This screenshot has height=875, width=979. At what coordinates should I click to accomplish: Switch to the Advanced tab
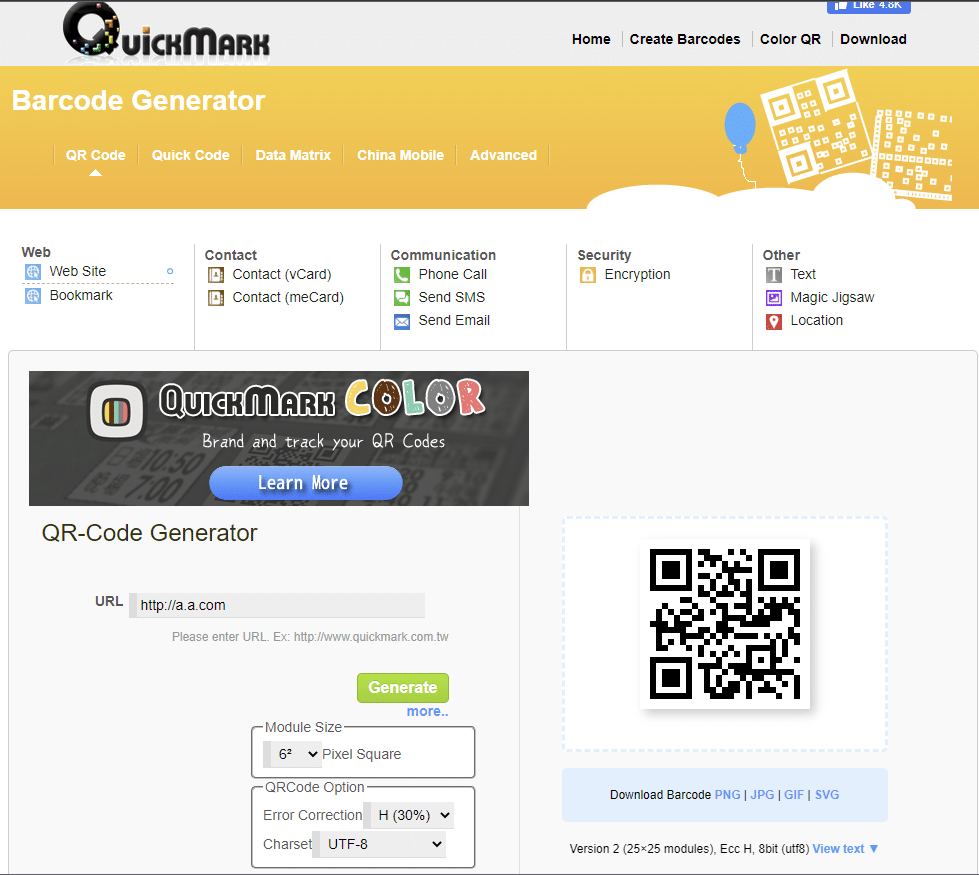(x=503, y=156)
